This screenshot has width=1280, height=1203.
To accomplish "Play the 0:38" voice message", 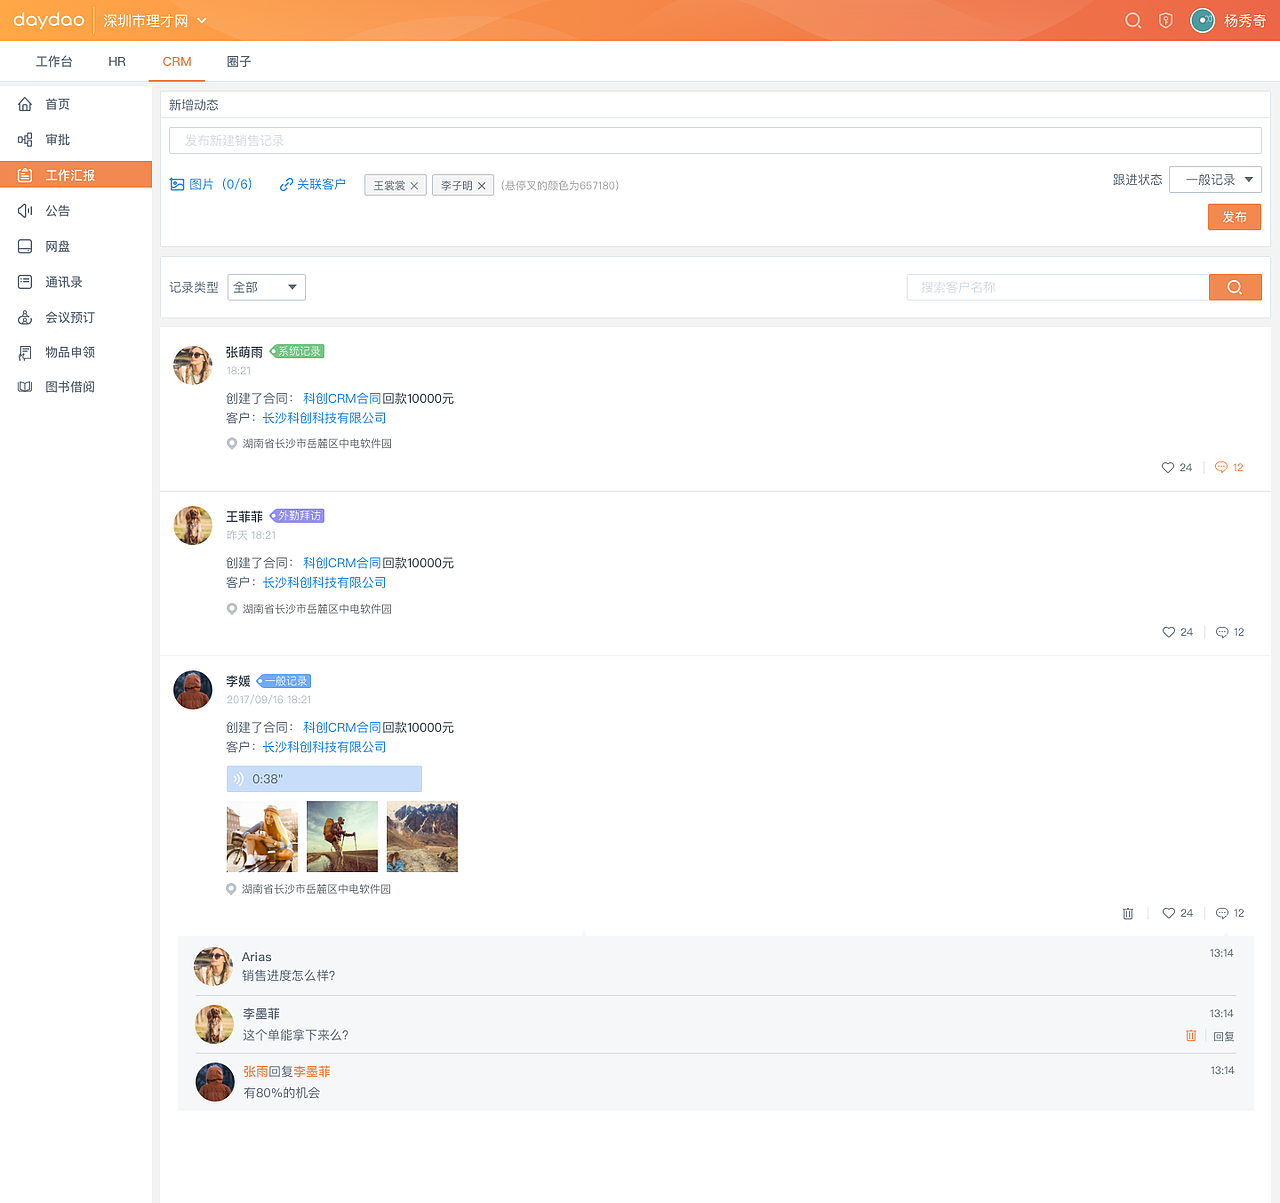I will pyautogui.click(x=324, y=779).
